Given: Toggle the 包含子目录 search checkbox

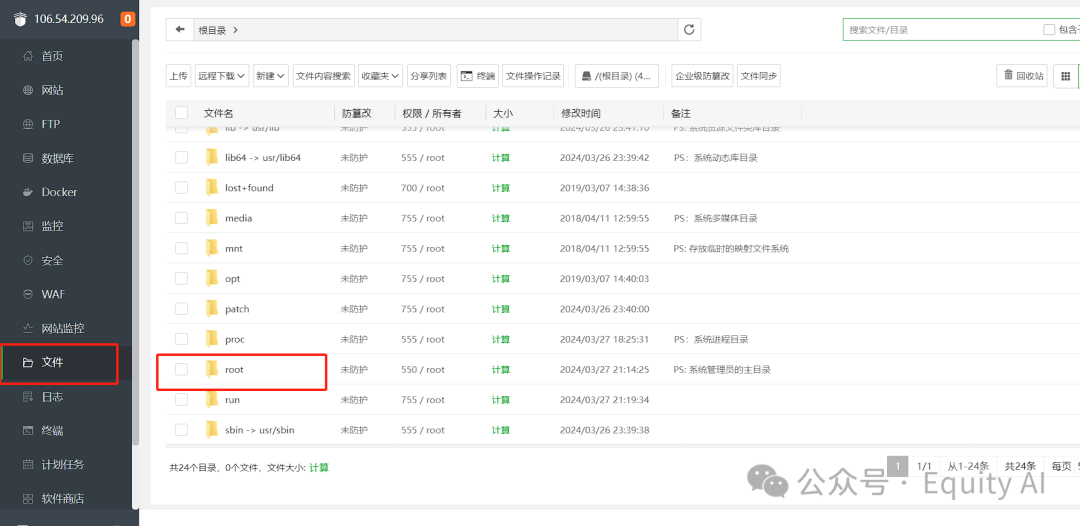Looking at the screenshot, I should coord(1049,30).
